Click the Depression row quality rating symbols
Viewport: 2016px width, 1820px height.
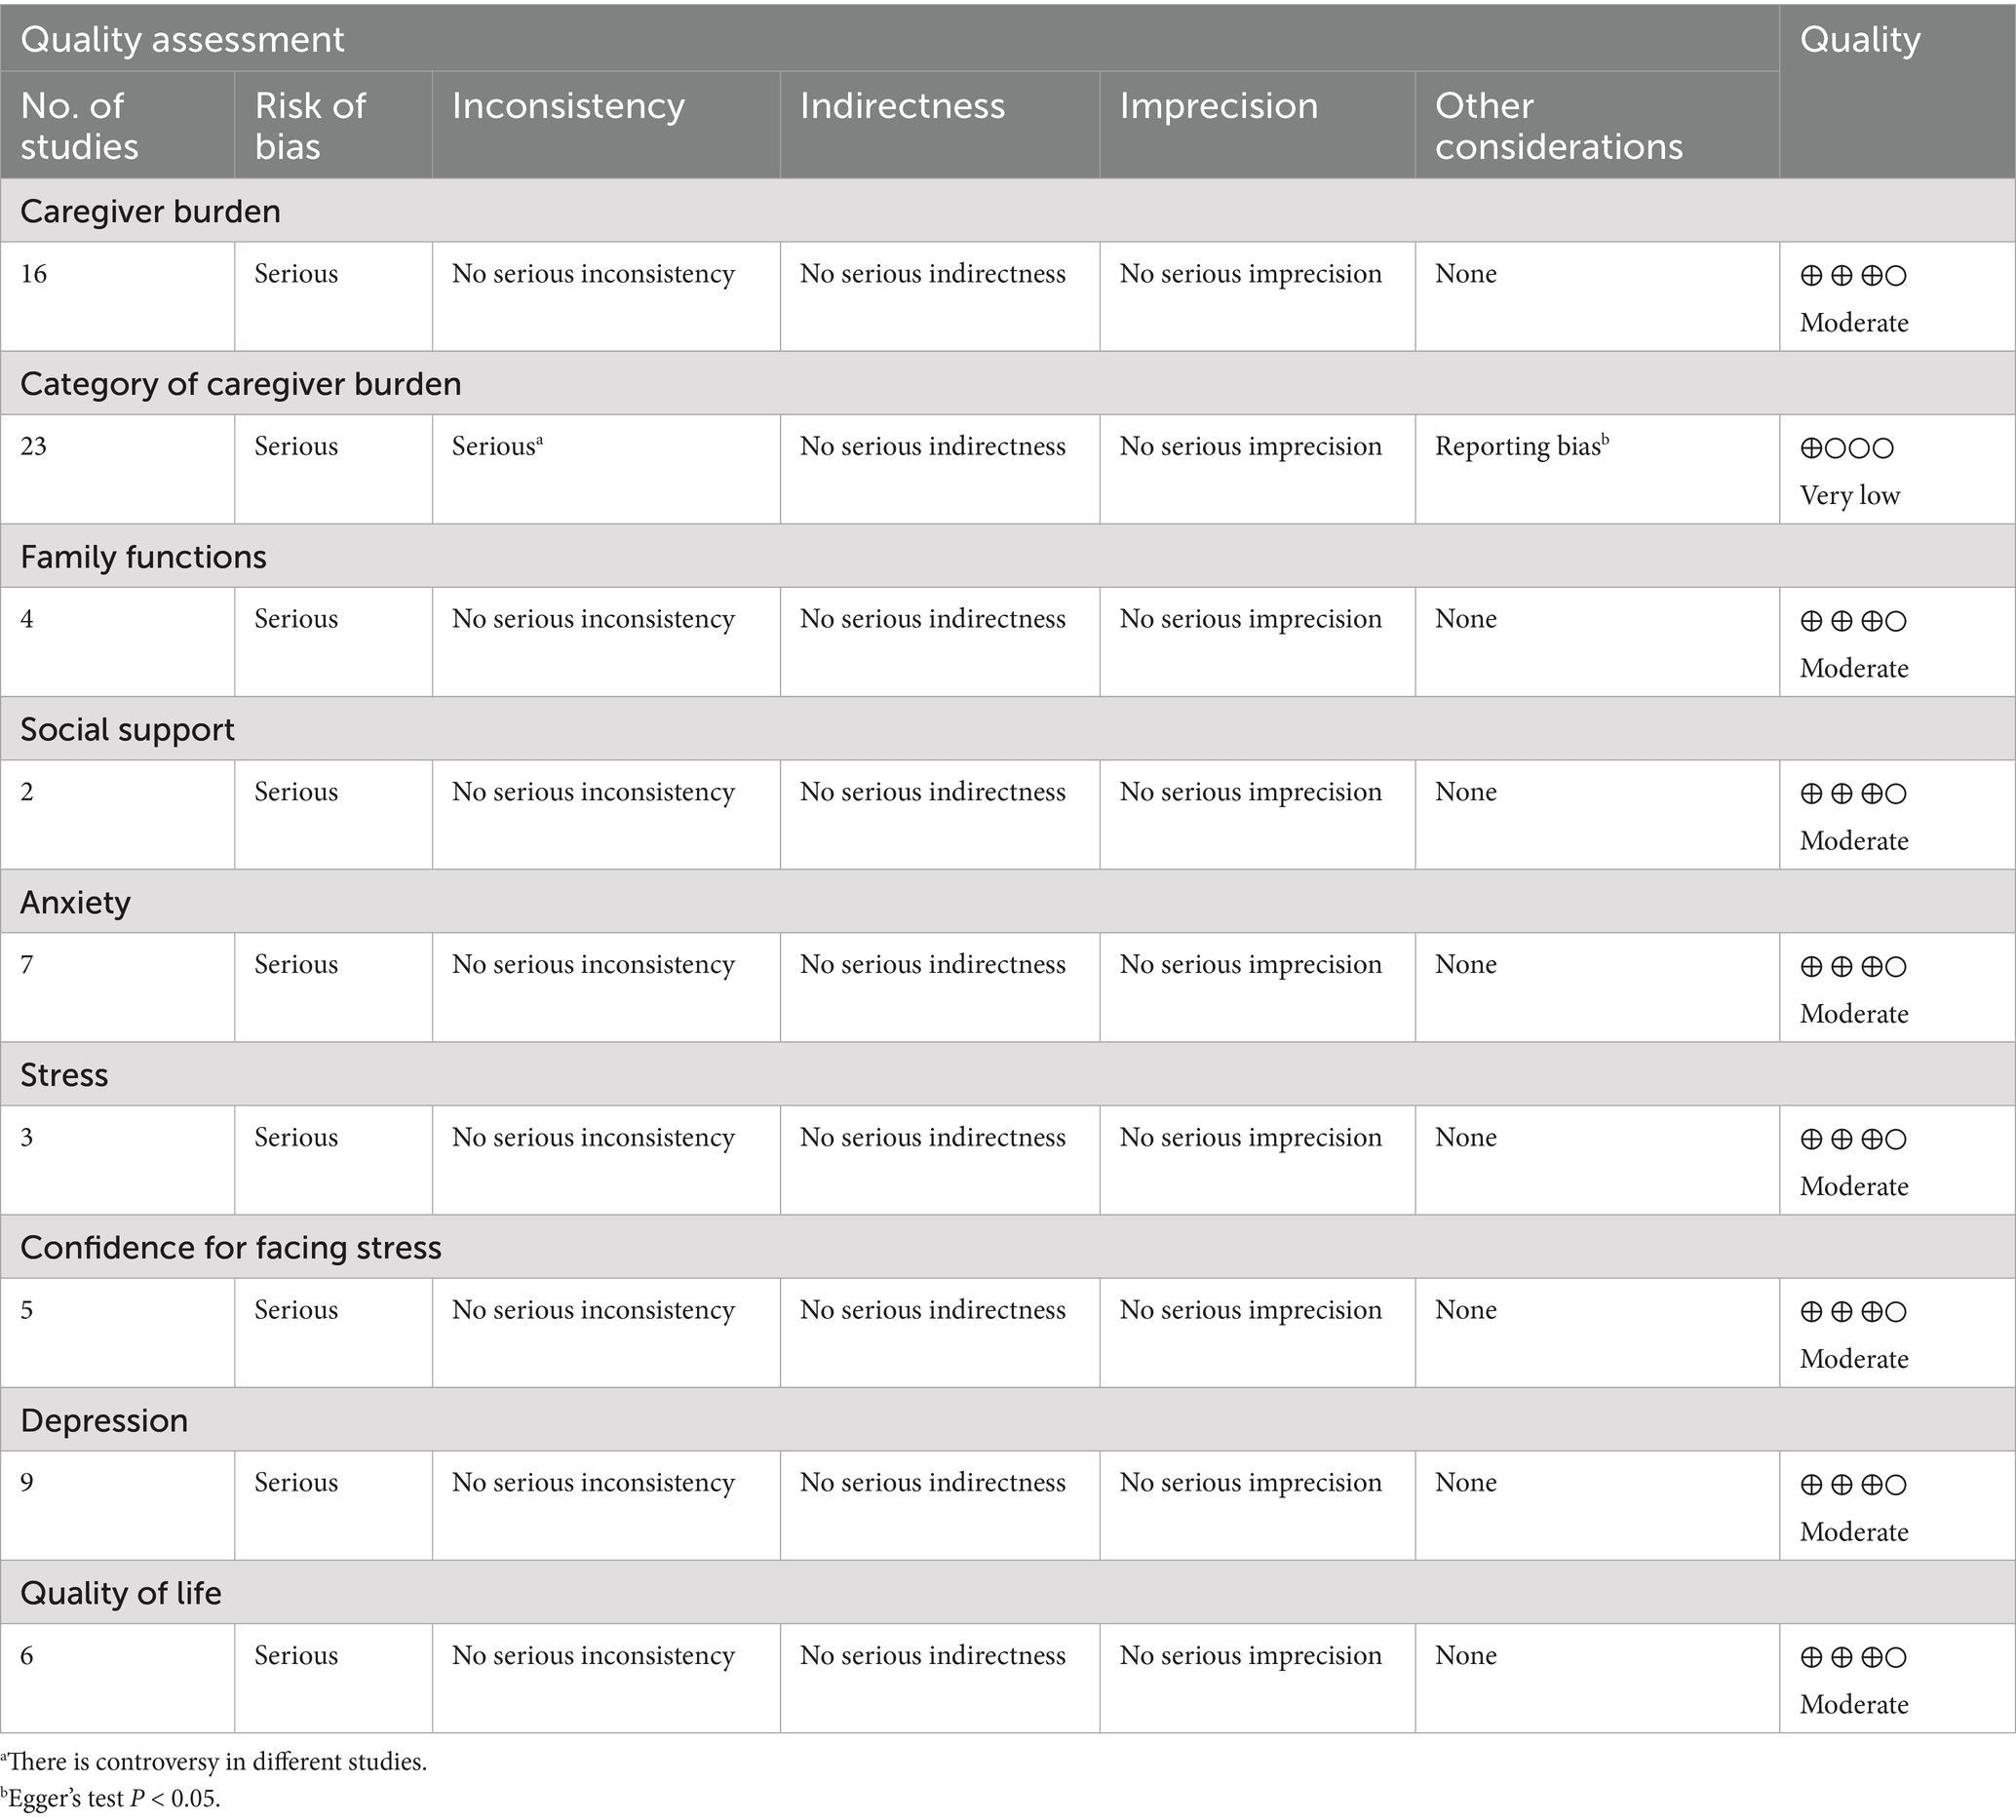pyautogui.click(x=1853, y=1485)
